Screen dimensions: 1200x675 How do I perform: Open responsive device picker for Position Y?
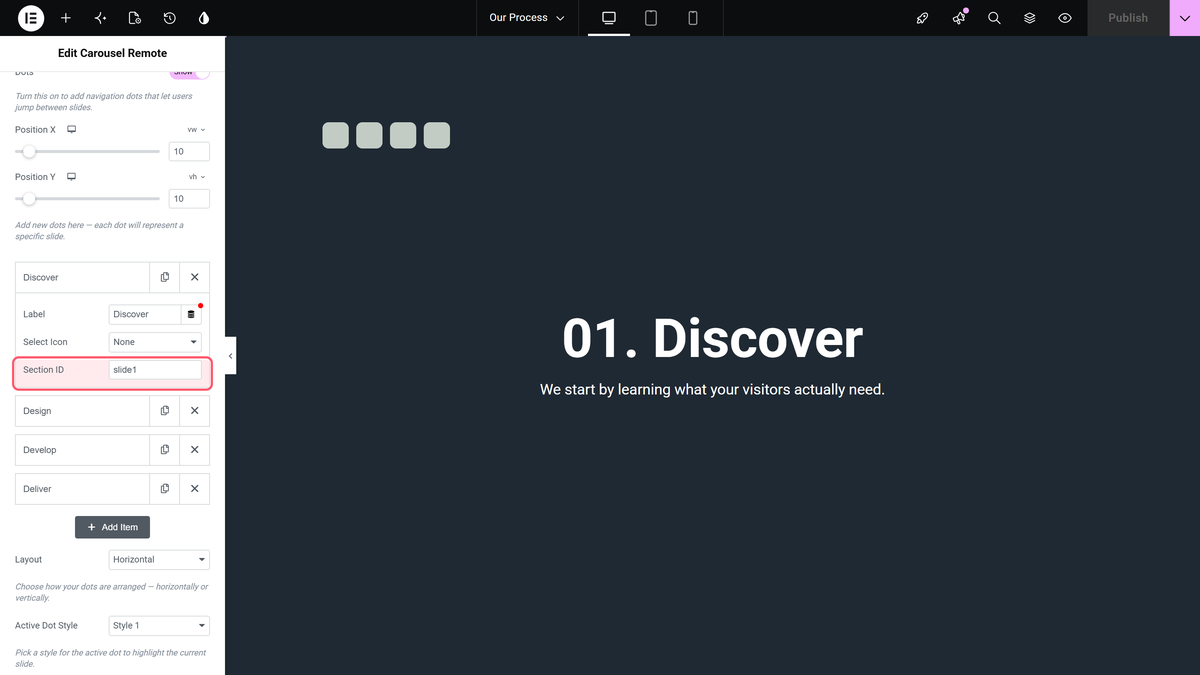(x=72, y=177)
